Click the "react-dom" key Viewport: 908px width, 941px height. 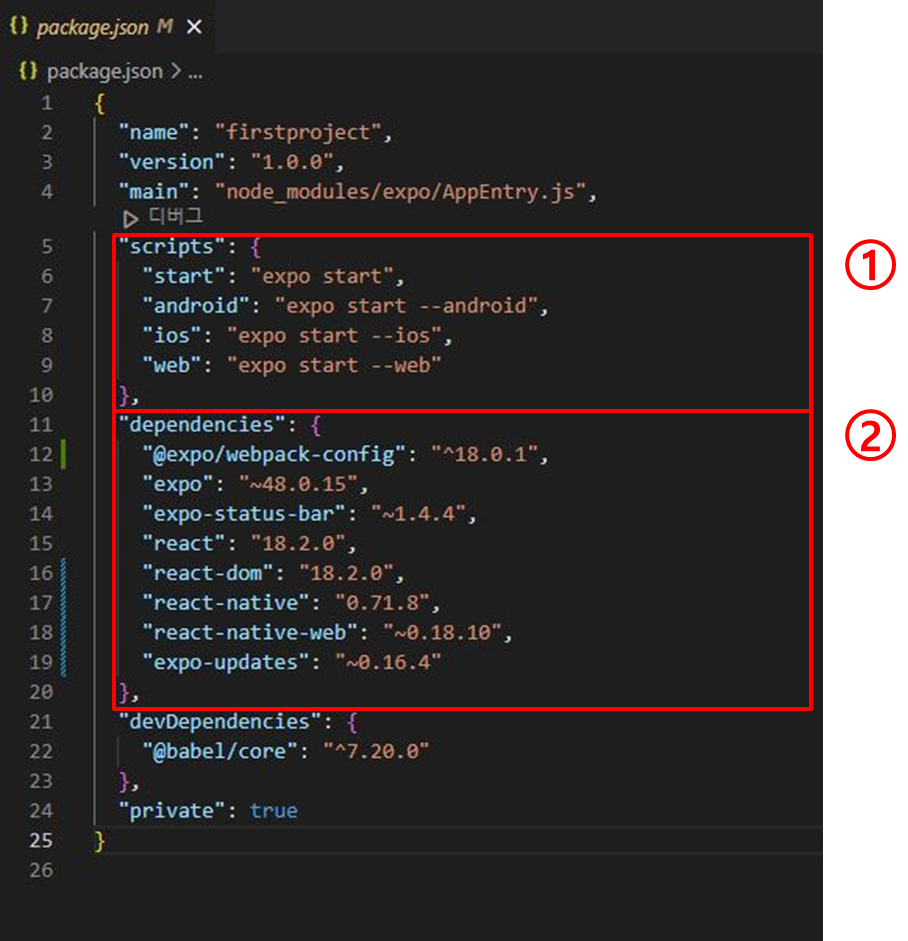pyautogui.click(x=208, y=573)
